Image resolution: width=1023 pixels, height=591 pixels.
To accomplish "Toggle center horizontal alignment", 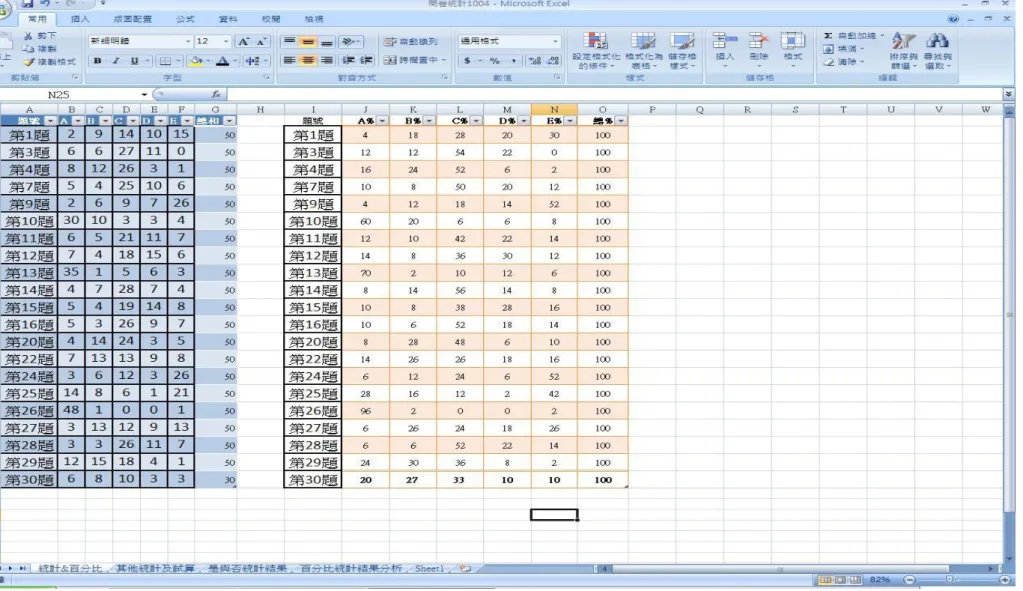I will [x=308, y=60].
